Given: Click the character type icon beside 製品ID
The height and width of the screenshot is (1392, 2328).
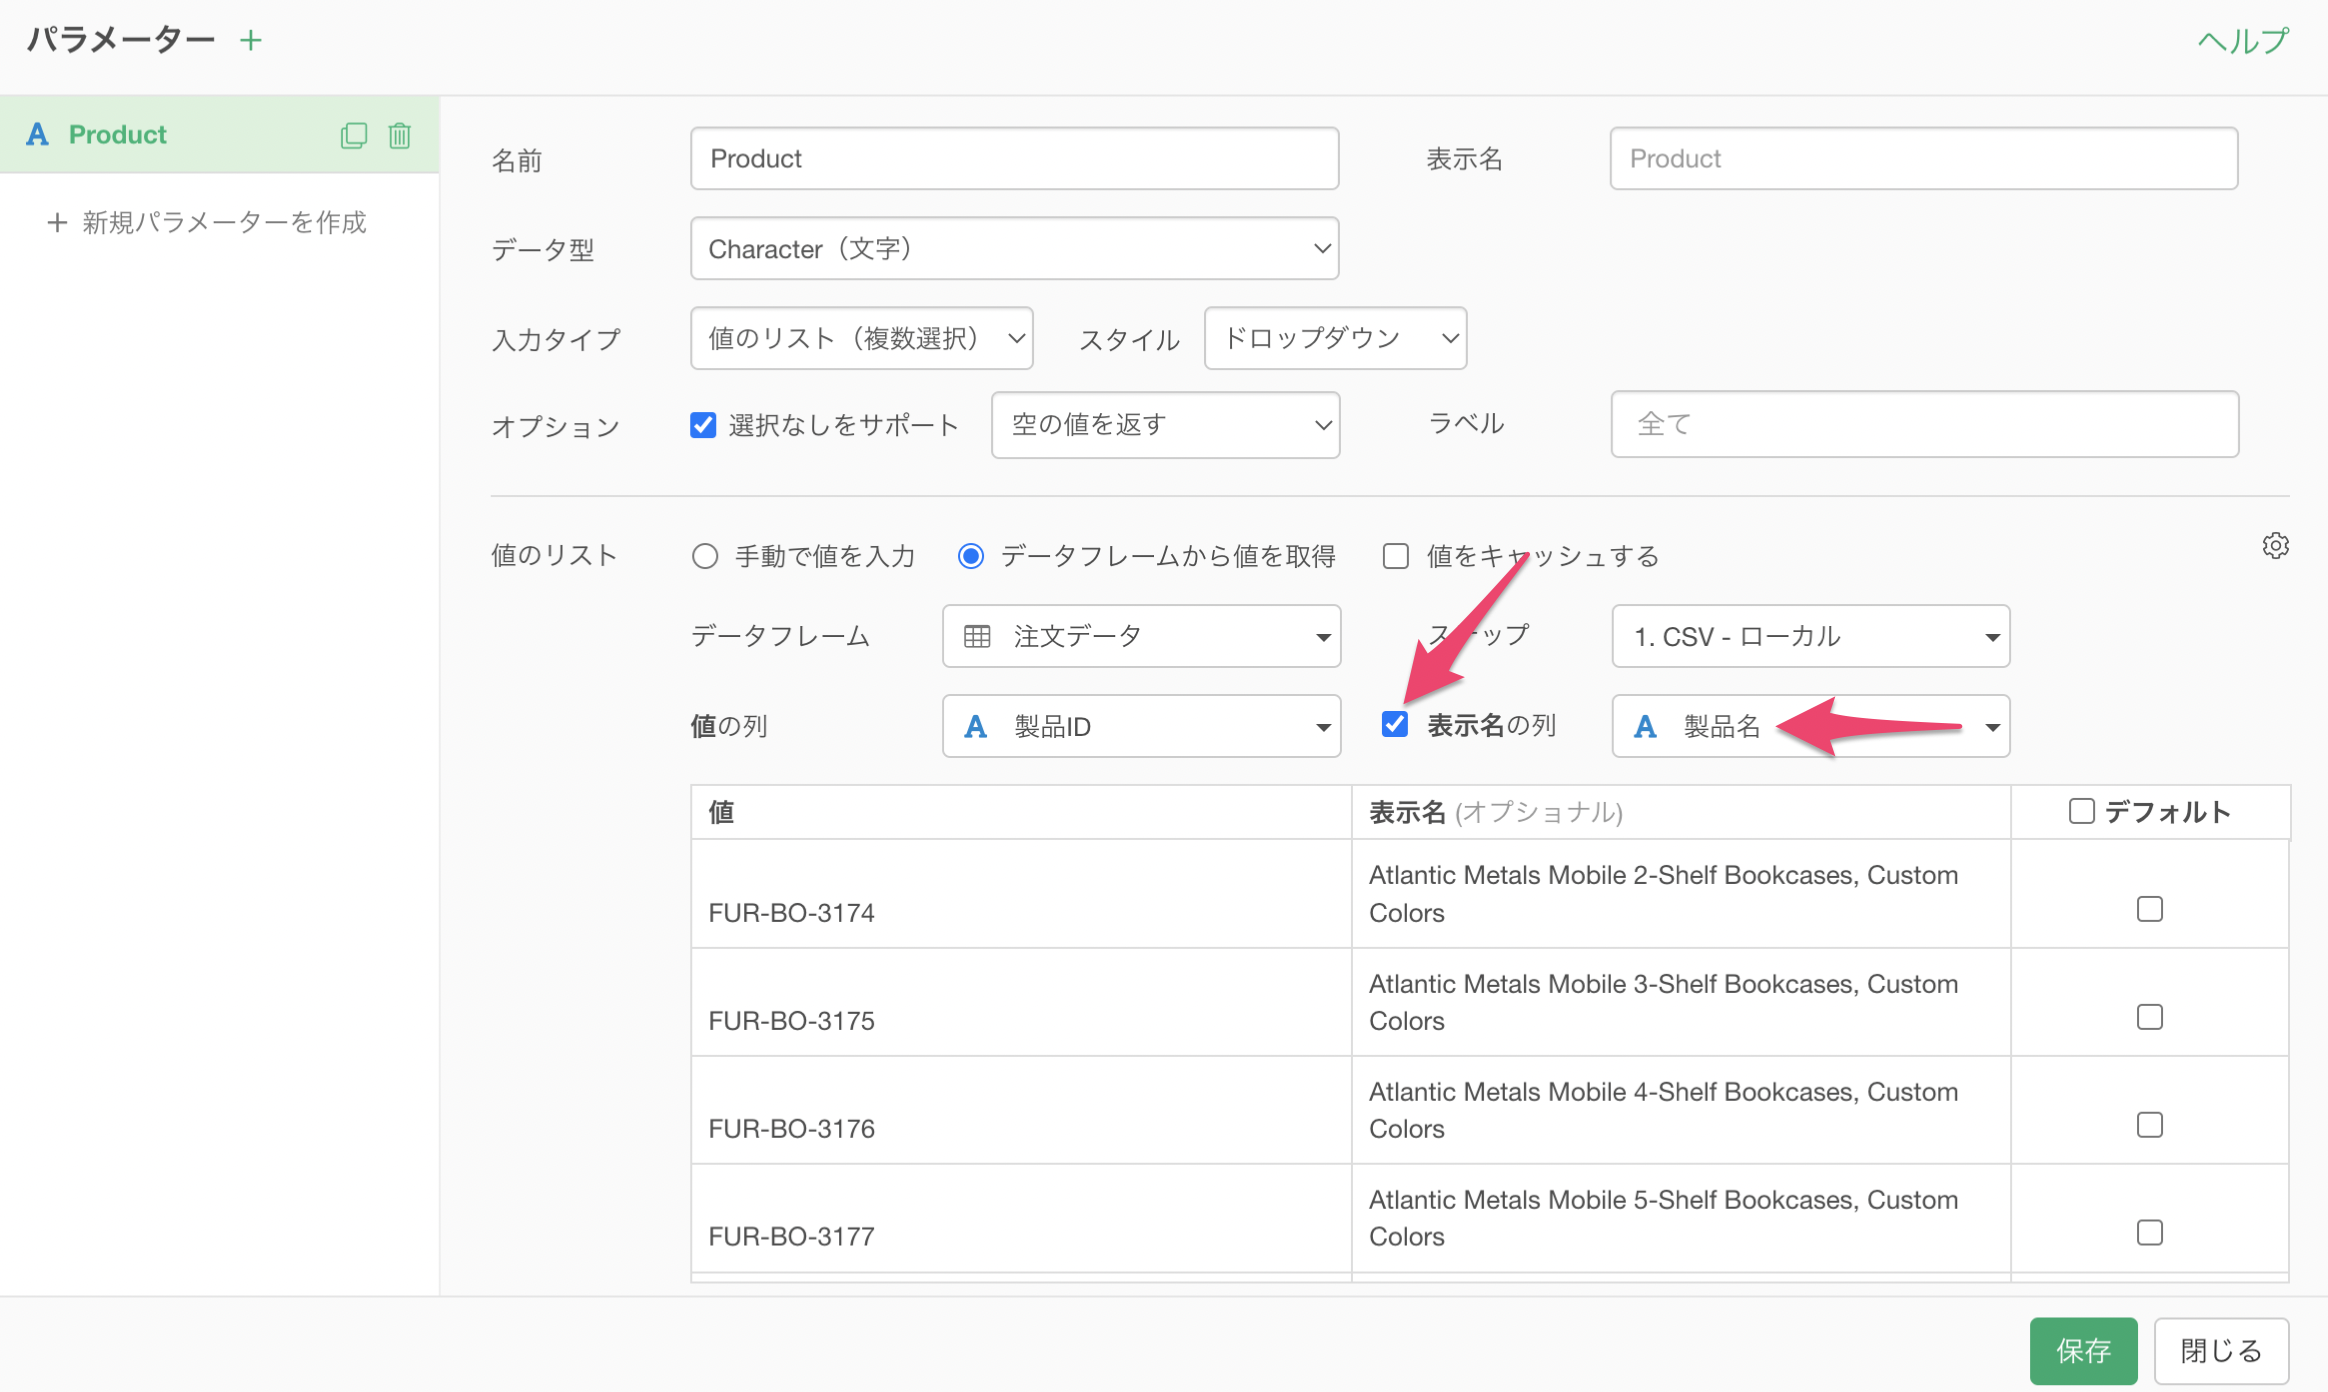Looking at the screenshot, I should 976,727.
